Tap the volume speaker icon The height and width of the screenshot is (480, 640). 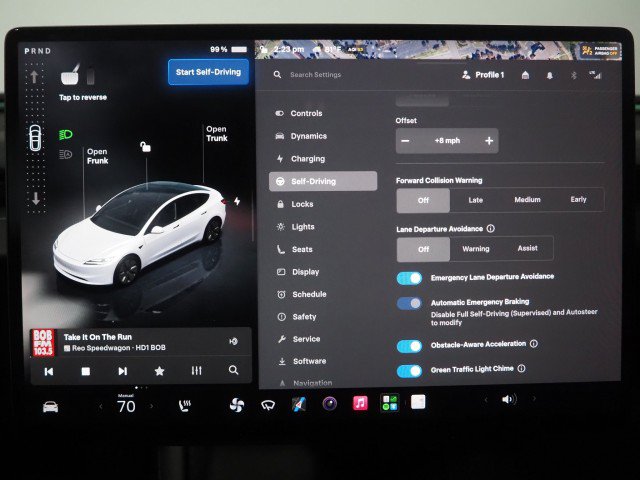point(509,399)
